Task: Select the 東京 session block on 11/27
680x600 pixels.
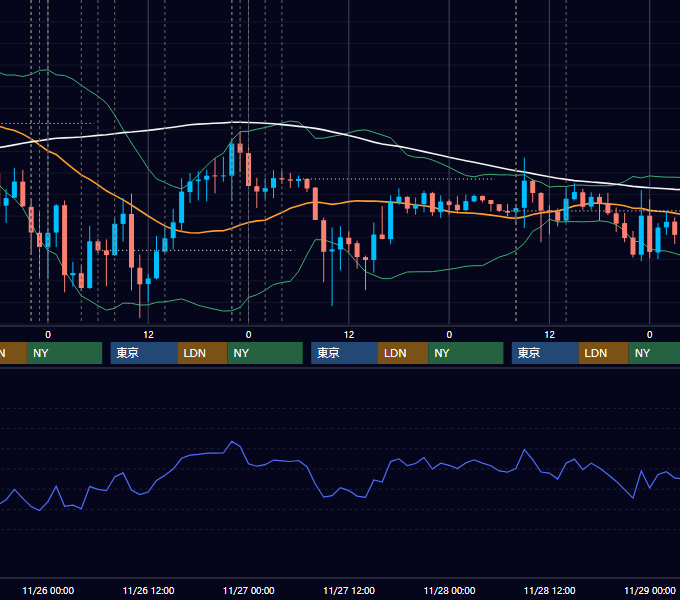Action: point(344,353)
